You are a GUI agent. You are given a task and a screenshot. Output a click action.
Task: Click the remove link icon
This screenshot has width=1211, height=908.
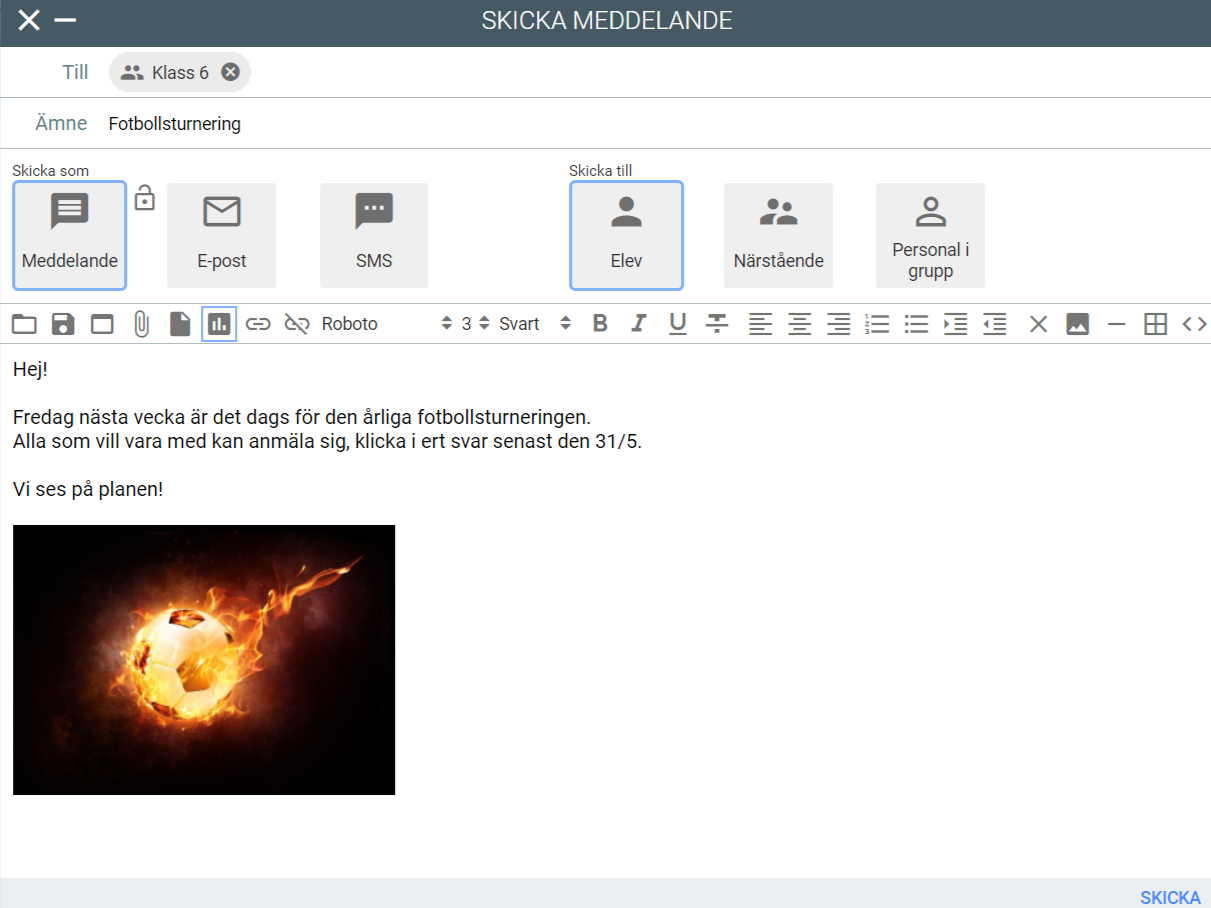point(297,324)
